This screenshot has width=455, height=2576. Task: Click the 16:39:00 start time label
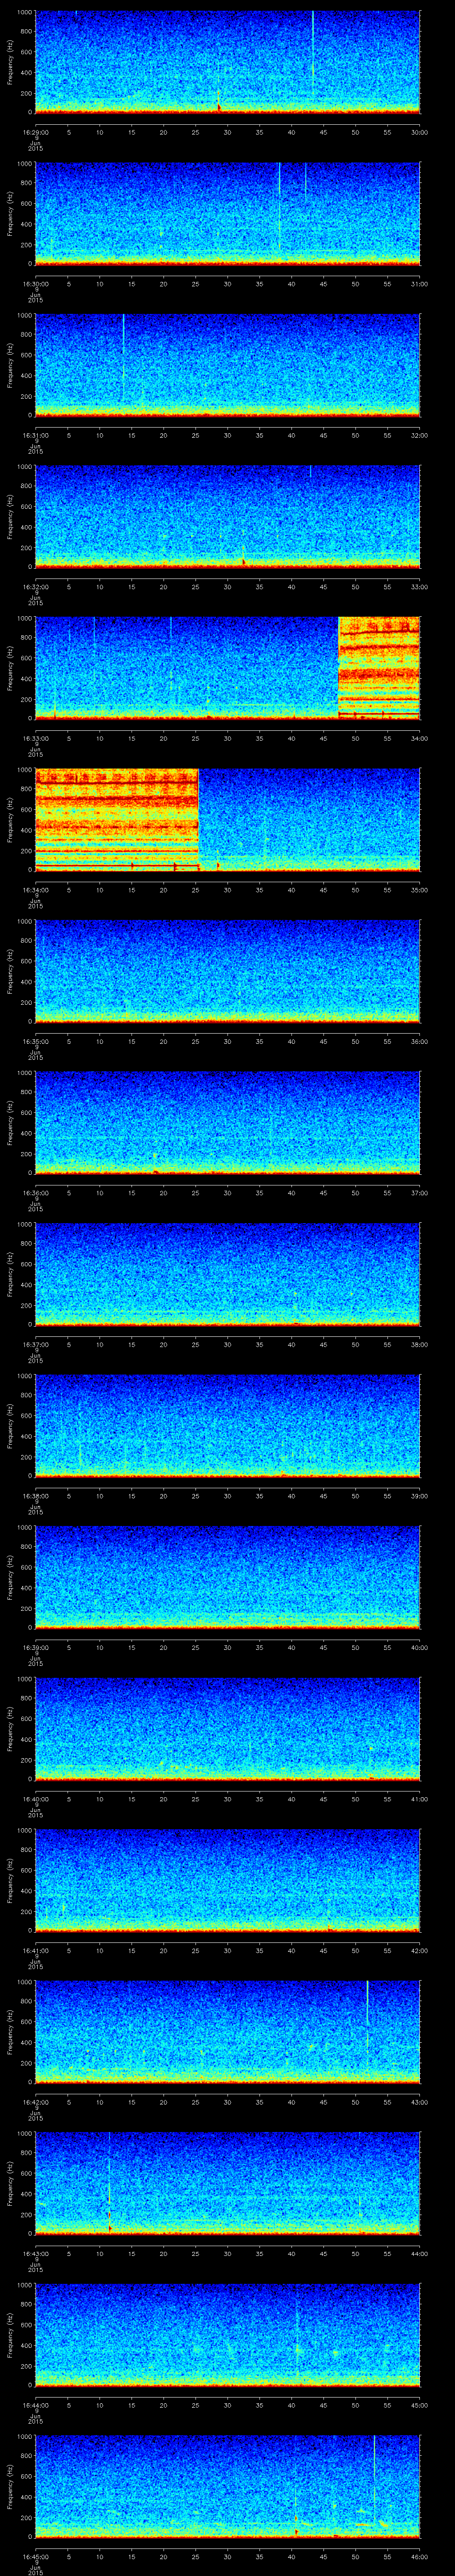(35, 1647)
